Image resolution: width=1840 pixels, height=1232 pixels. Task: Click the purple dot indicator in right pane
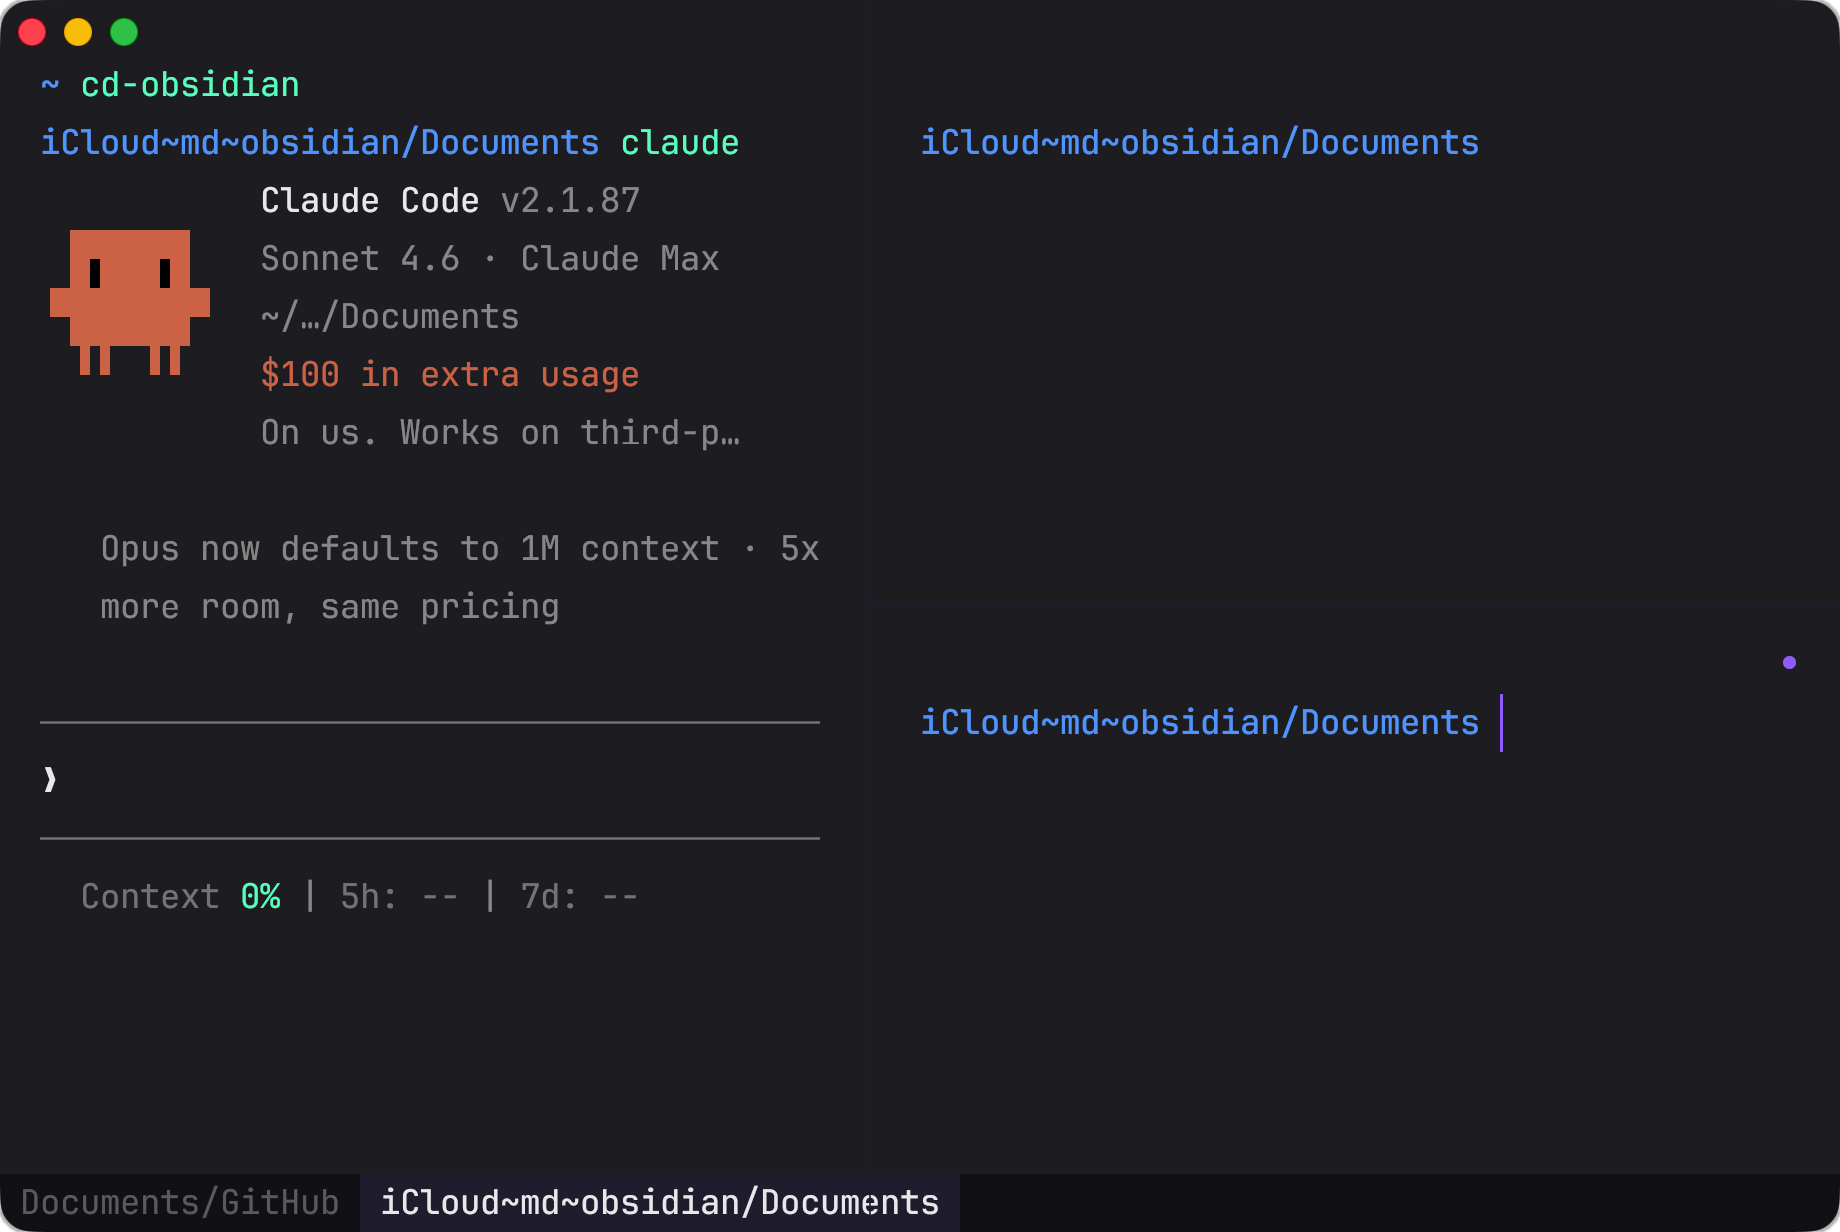(1789, 662)
